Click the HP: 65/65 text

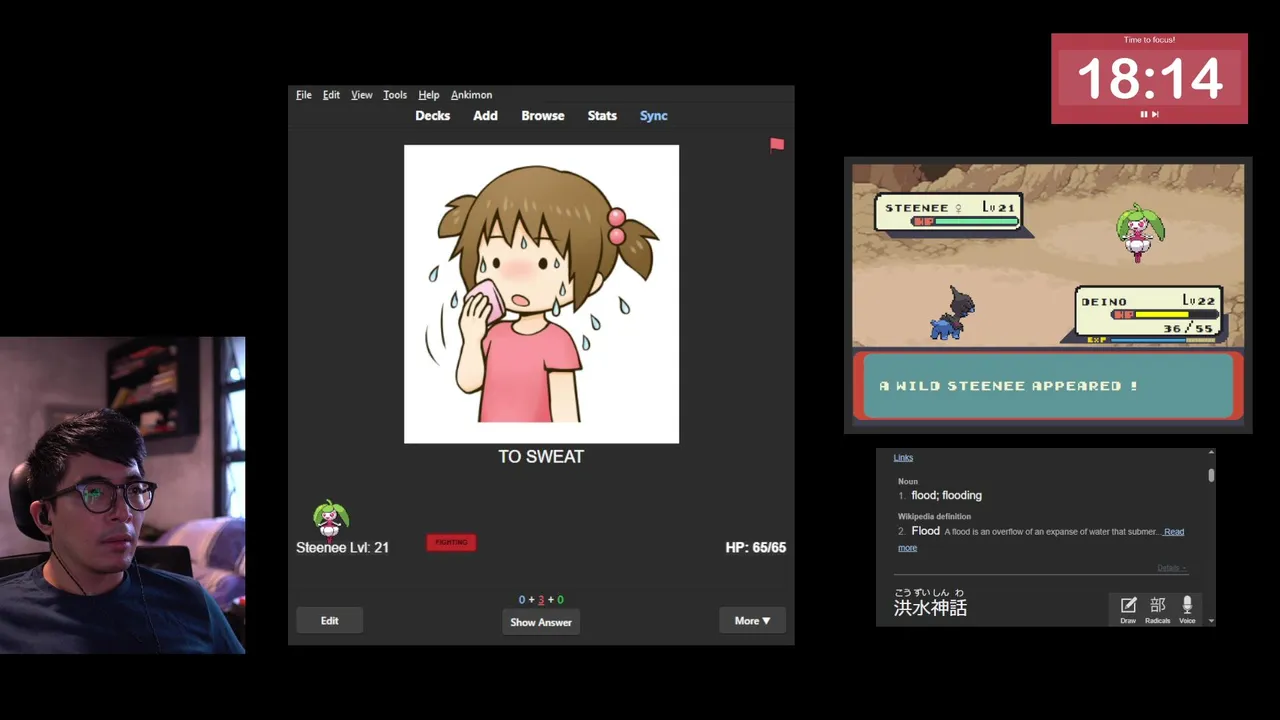[755, 548]
